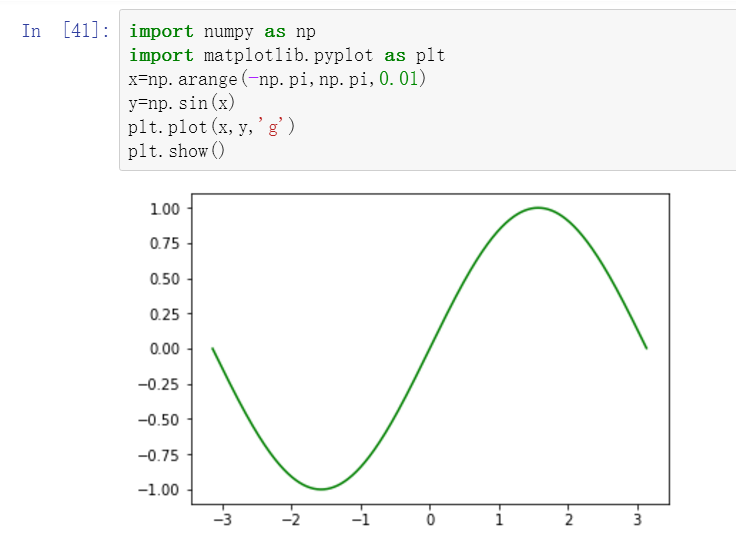Click the y=np.sin(x) code line
743x547 pixels.
coord(181,103)
